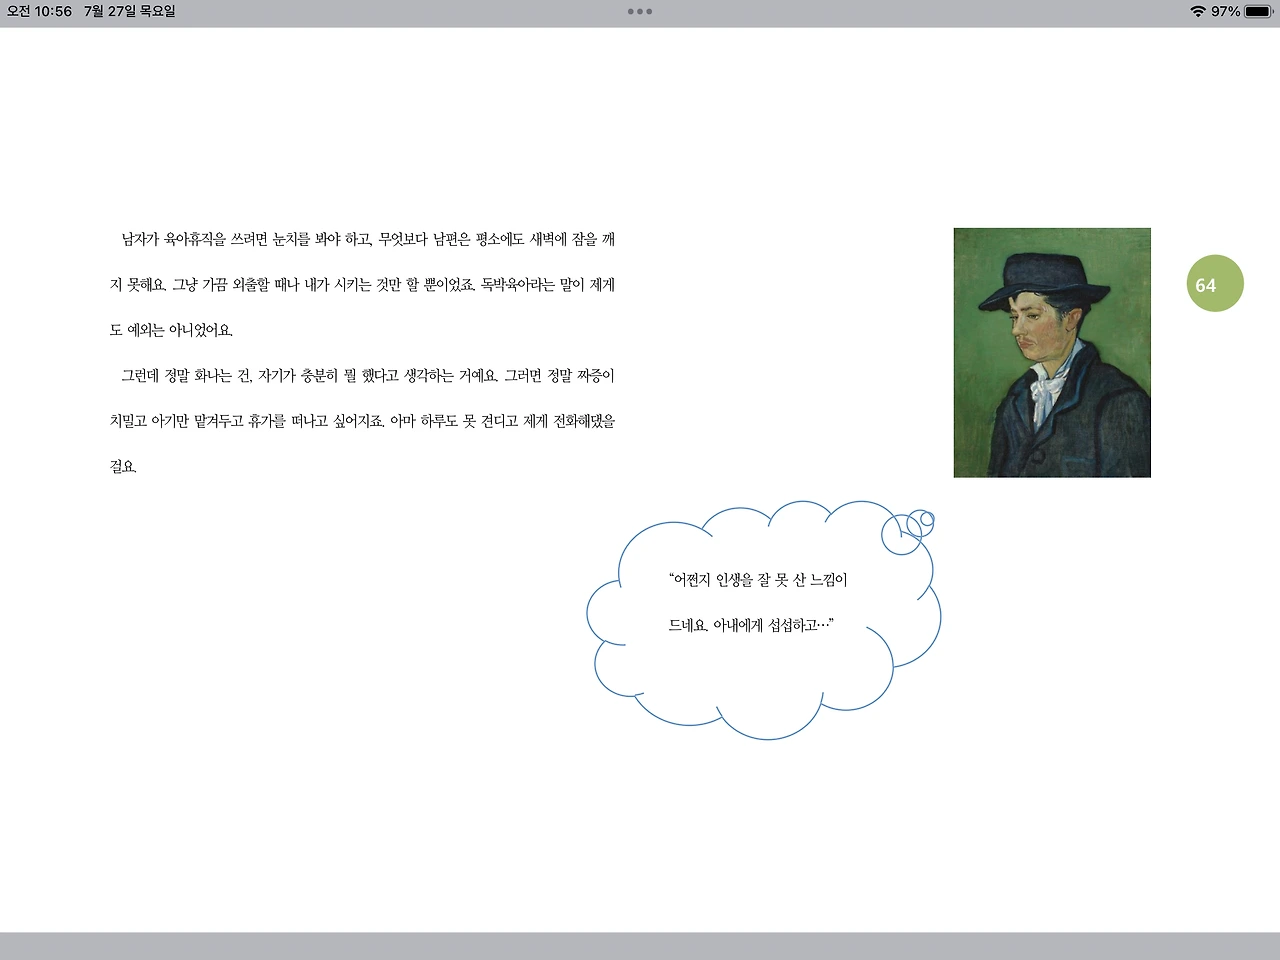The height and width of the screenshot is (960, 1280).
Task: Expand the thought bubble quote
Action: (x=756, y=600)
